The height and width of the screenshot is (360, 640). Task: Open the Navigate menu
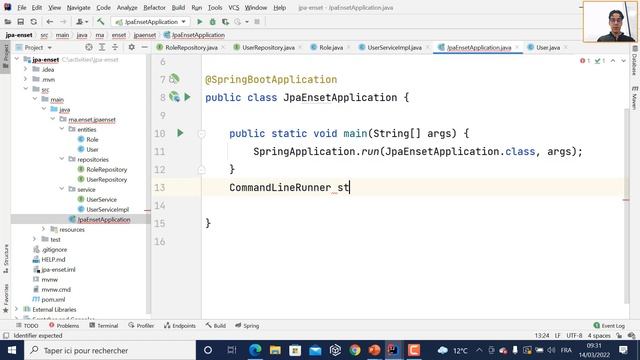pyautogui.click(x=78, y=7)
